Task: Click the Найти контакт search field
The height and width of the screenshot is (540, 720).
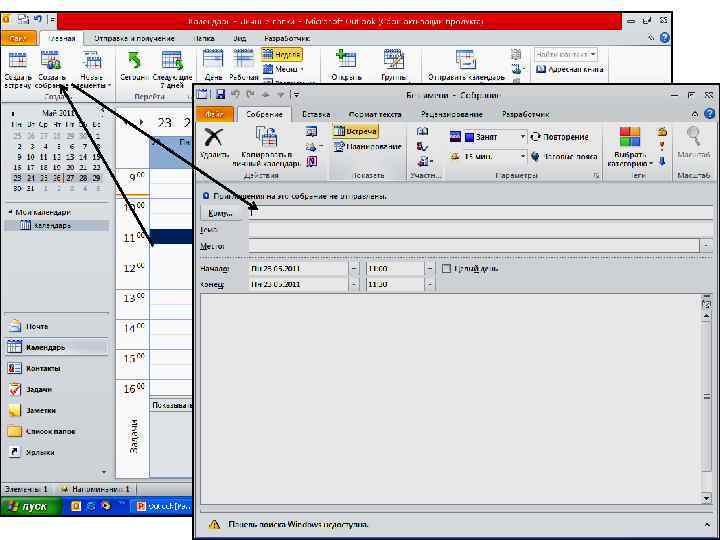Action: tap(566, 54)
